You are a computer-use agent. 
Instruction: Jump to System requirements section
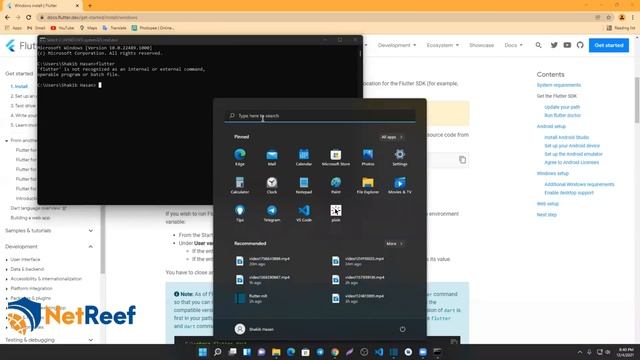[558, 85]
